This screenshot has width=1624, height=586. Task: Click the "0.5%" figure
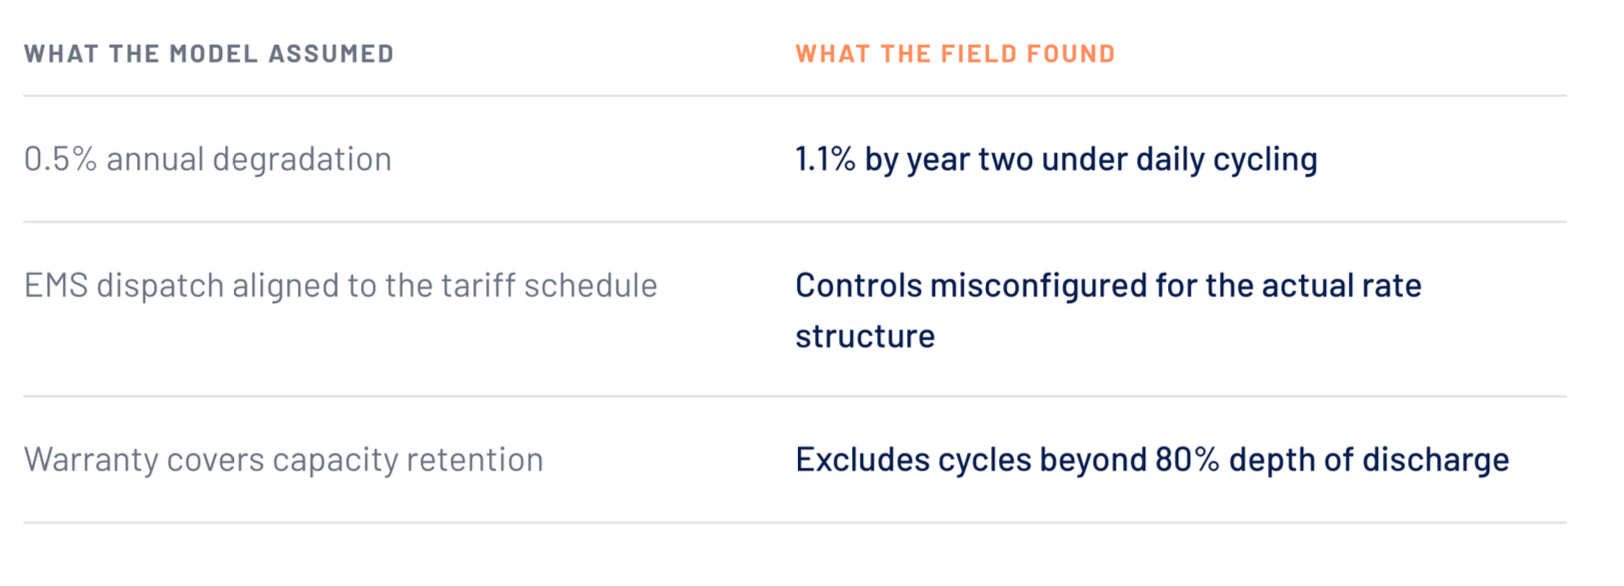[x=60, y=159]
